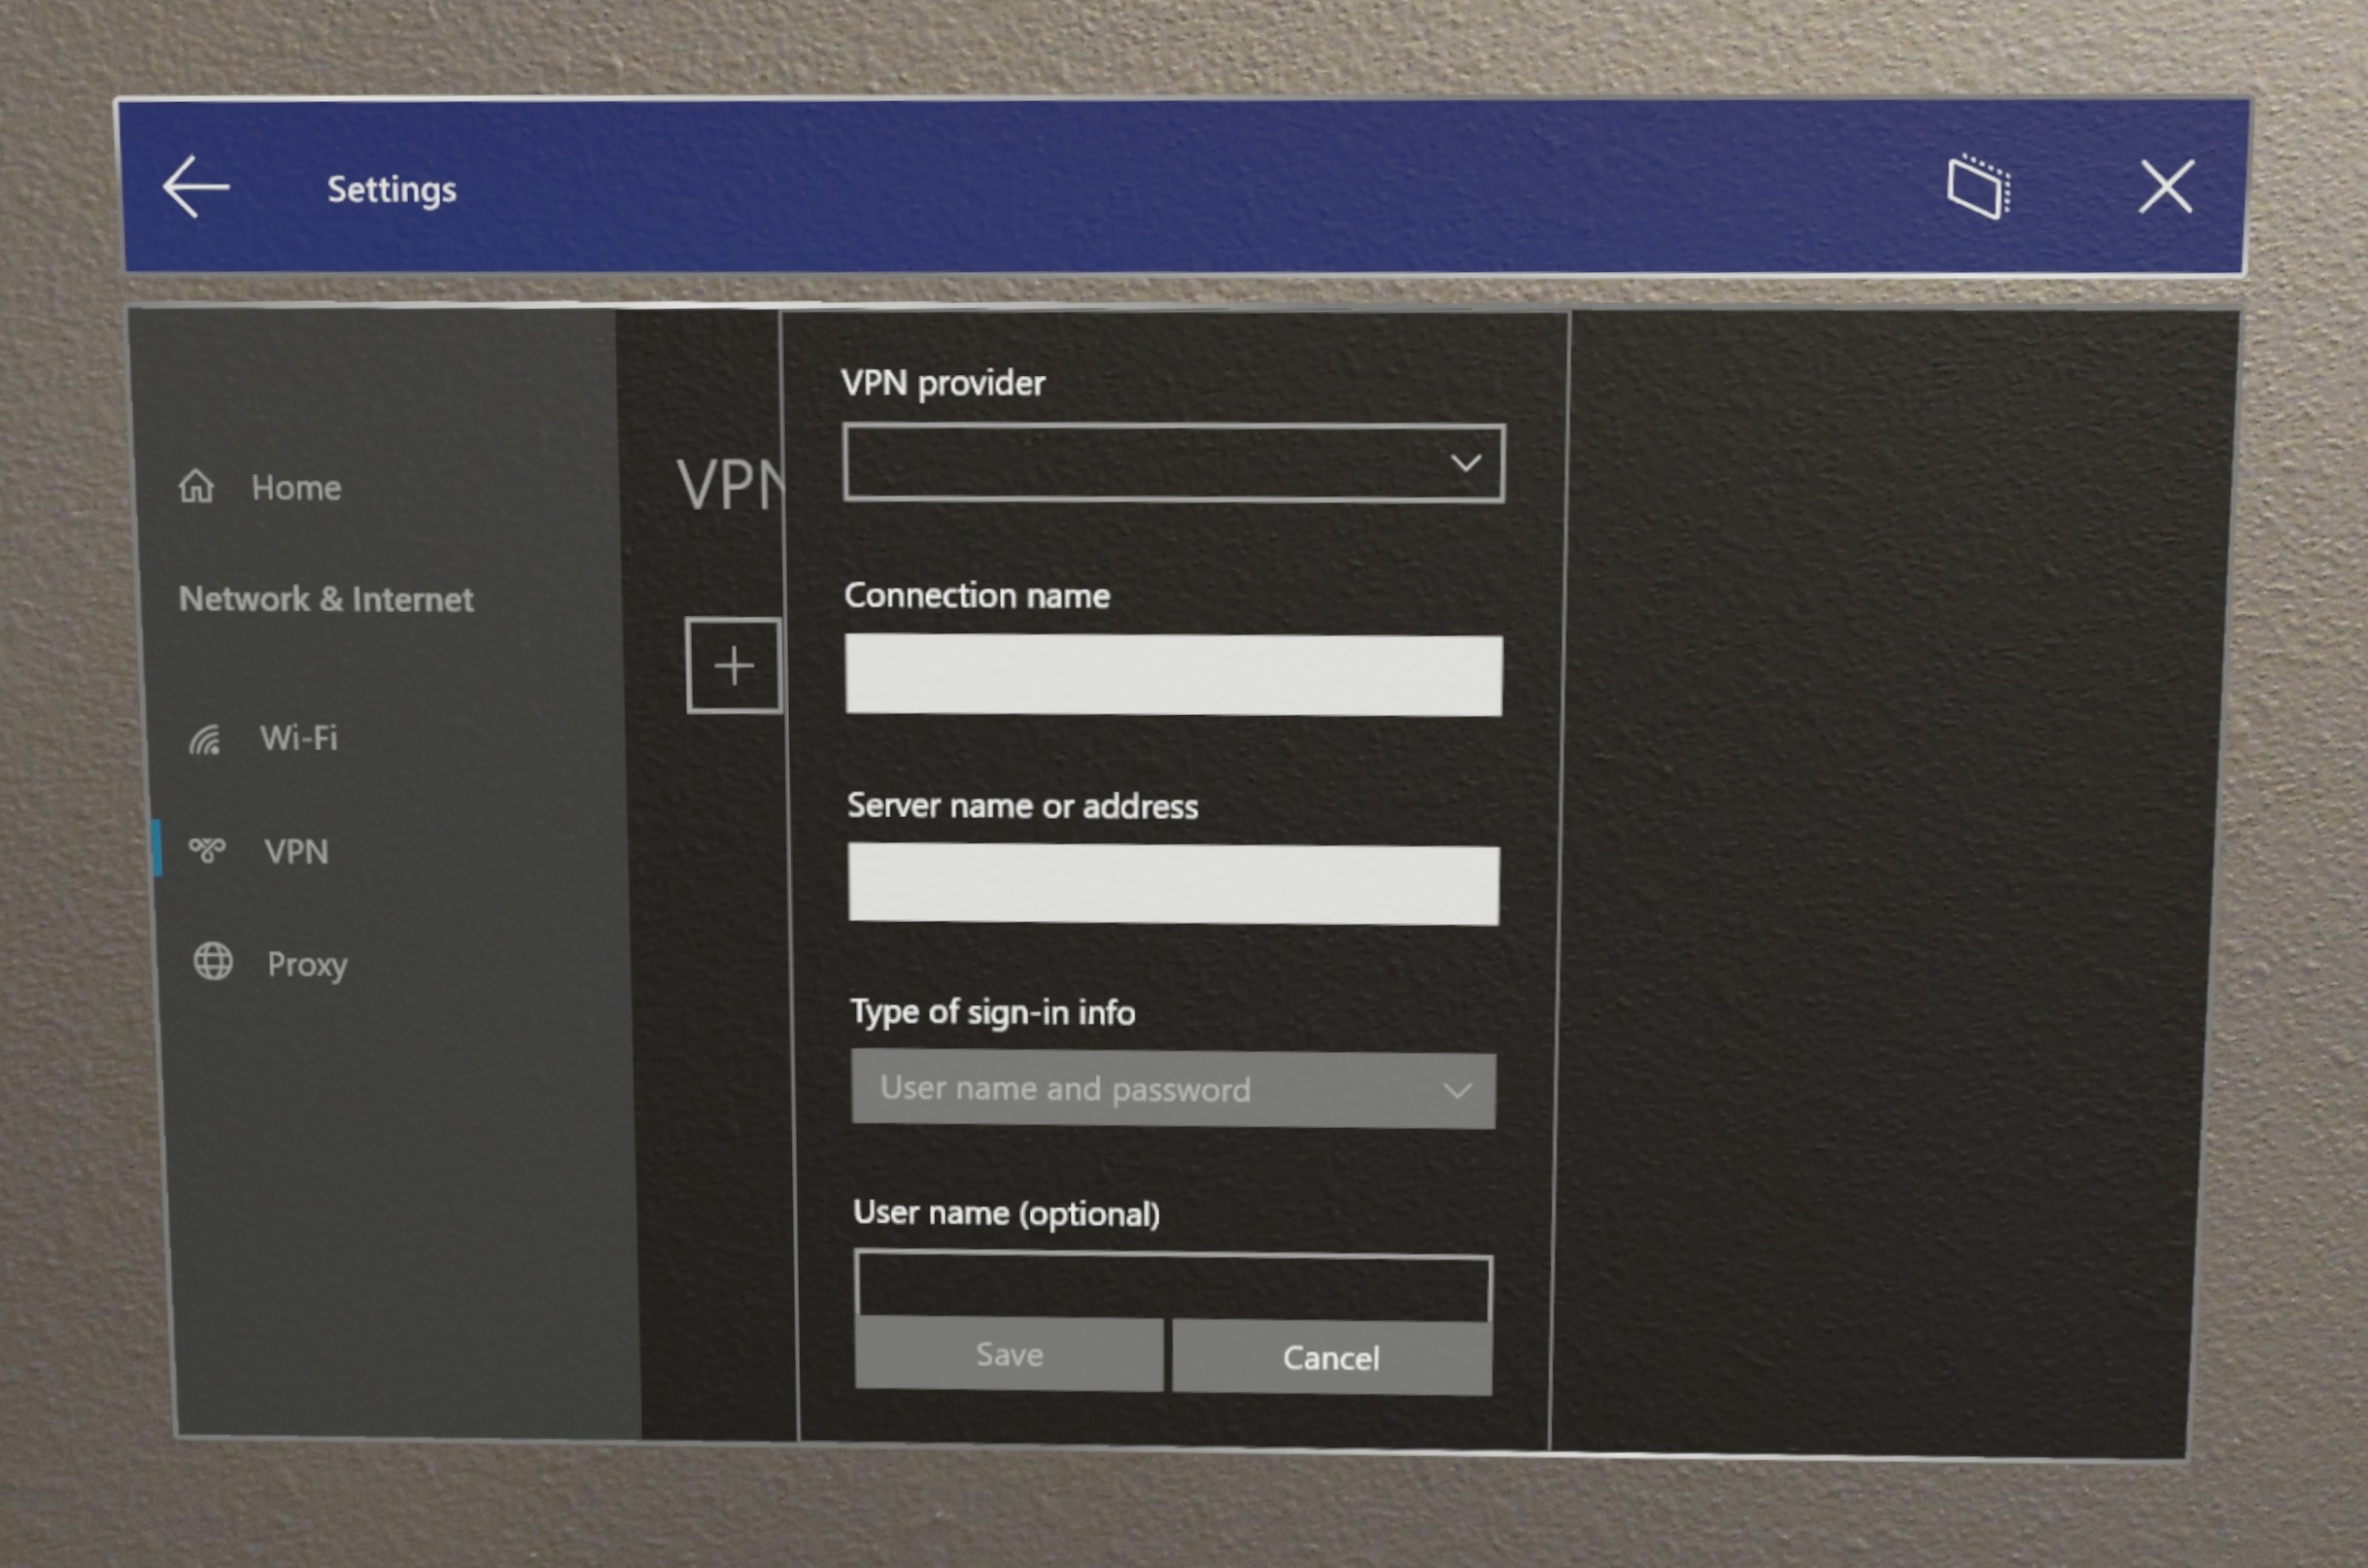The height and width of the screenshot is (1568, 2368).
Task: Click the Home navigation icon
Action: tap(198, 487)
